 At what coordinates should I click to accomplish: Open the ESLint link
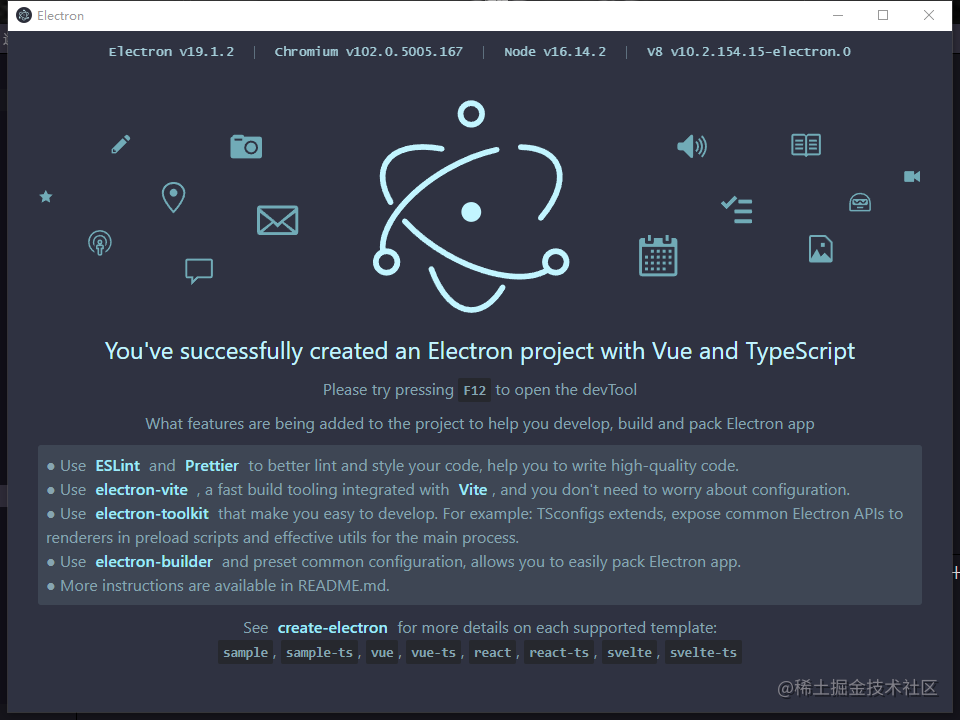(118, 466)
